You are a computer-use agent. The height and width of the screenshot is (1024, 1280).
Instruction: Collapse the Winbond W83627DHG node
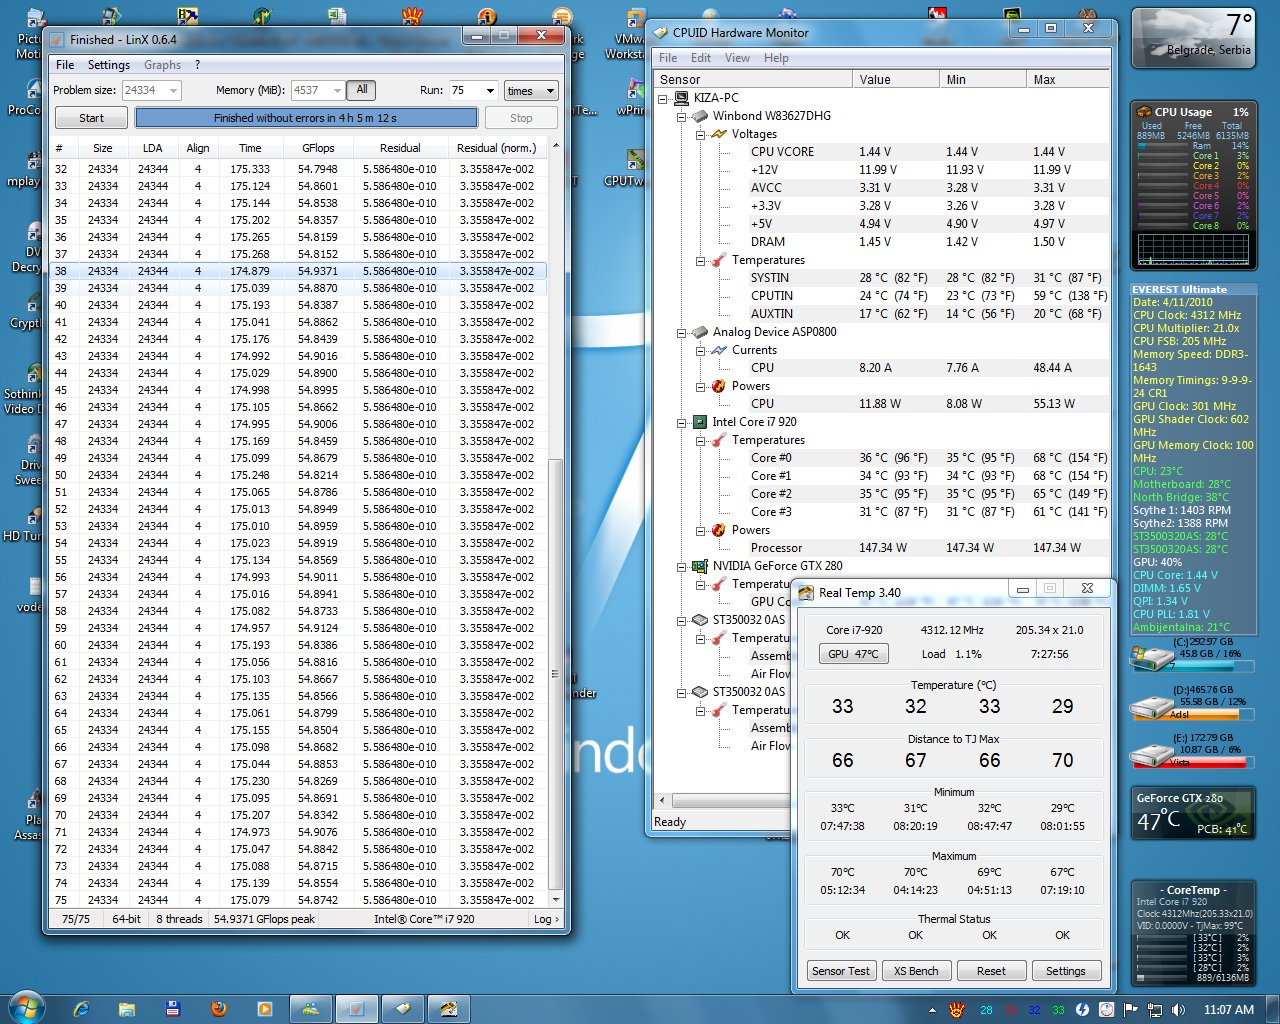(x=682, y=116)
